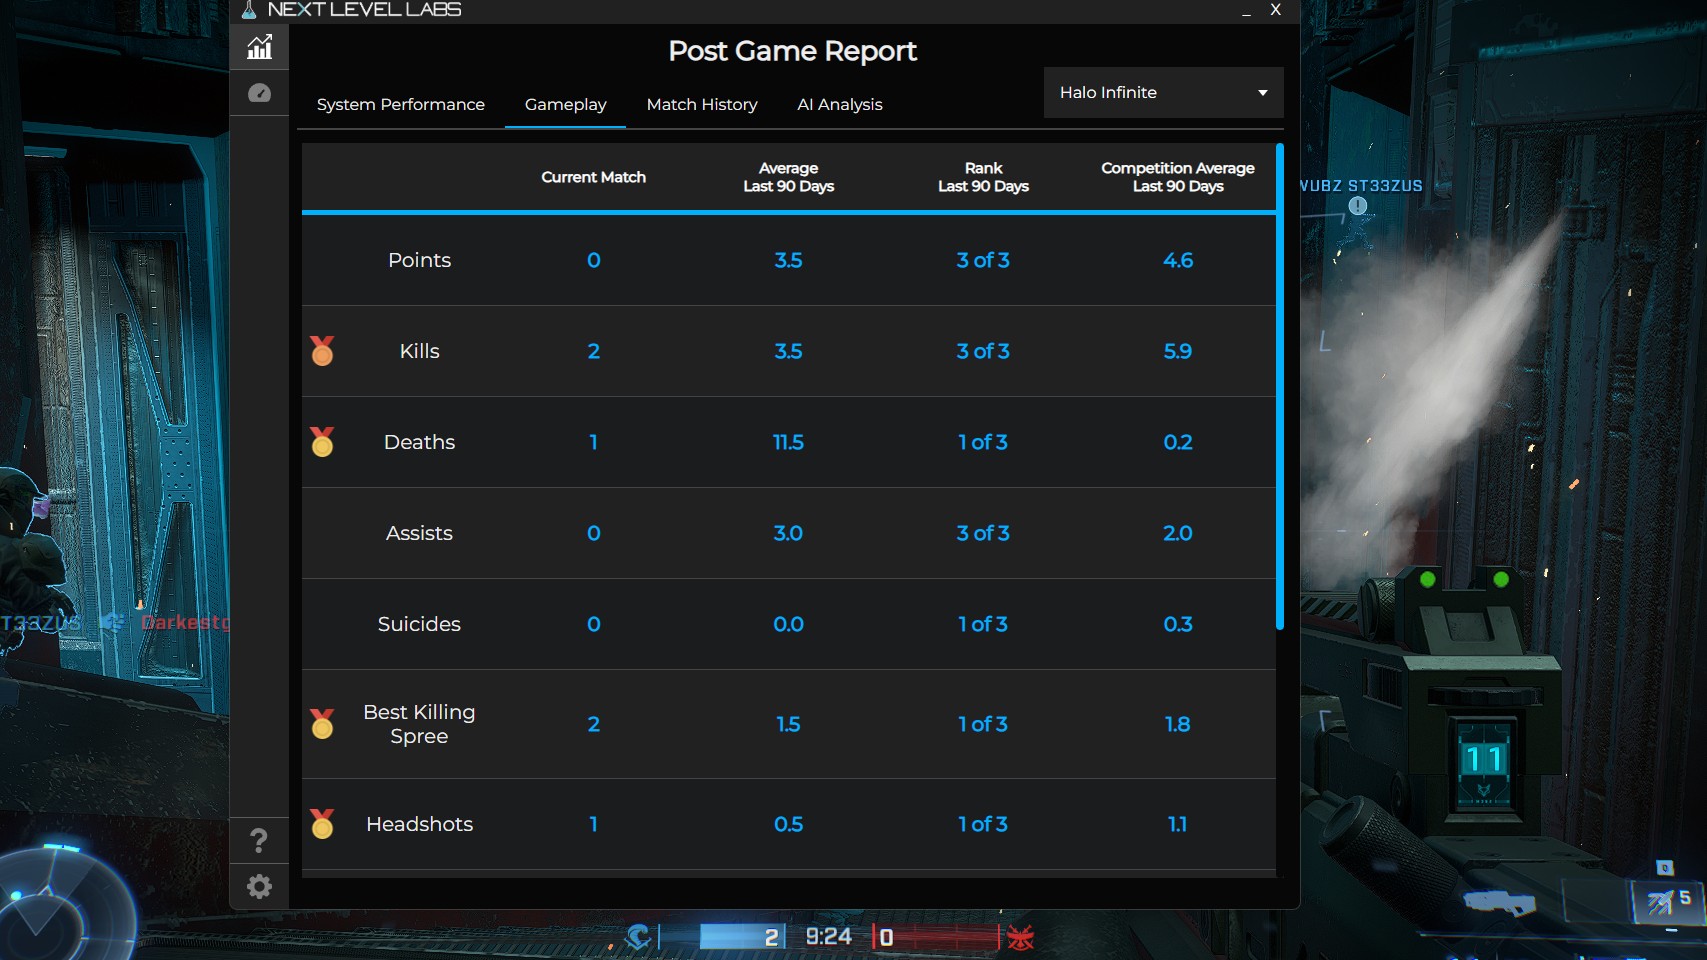The width and height of the screenshot is (1707, 960).
Task: Click the Kills row label
Action: click(419, 351)
